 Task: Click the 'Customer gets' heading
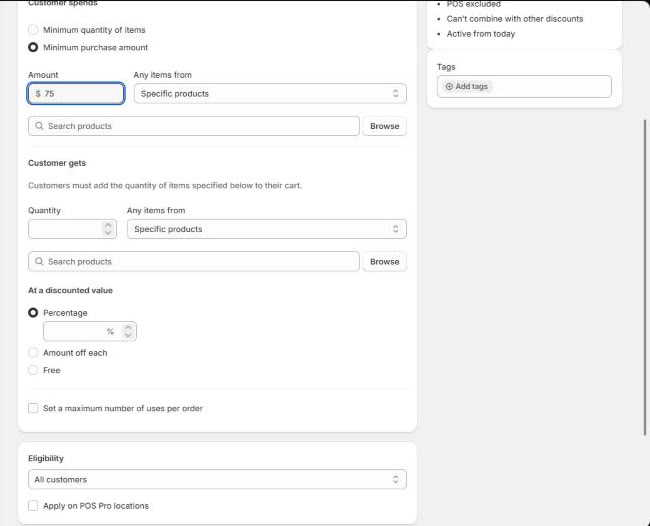click(57, 163)
